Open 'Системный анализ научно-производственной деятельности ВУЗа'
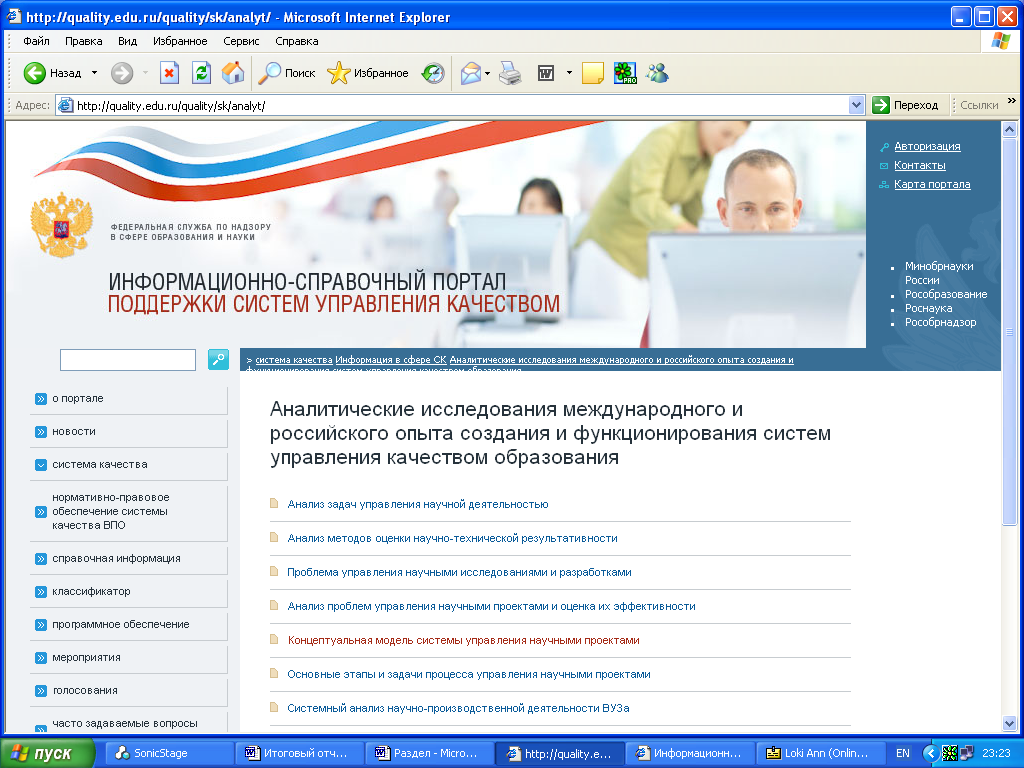 pos(458,708)
